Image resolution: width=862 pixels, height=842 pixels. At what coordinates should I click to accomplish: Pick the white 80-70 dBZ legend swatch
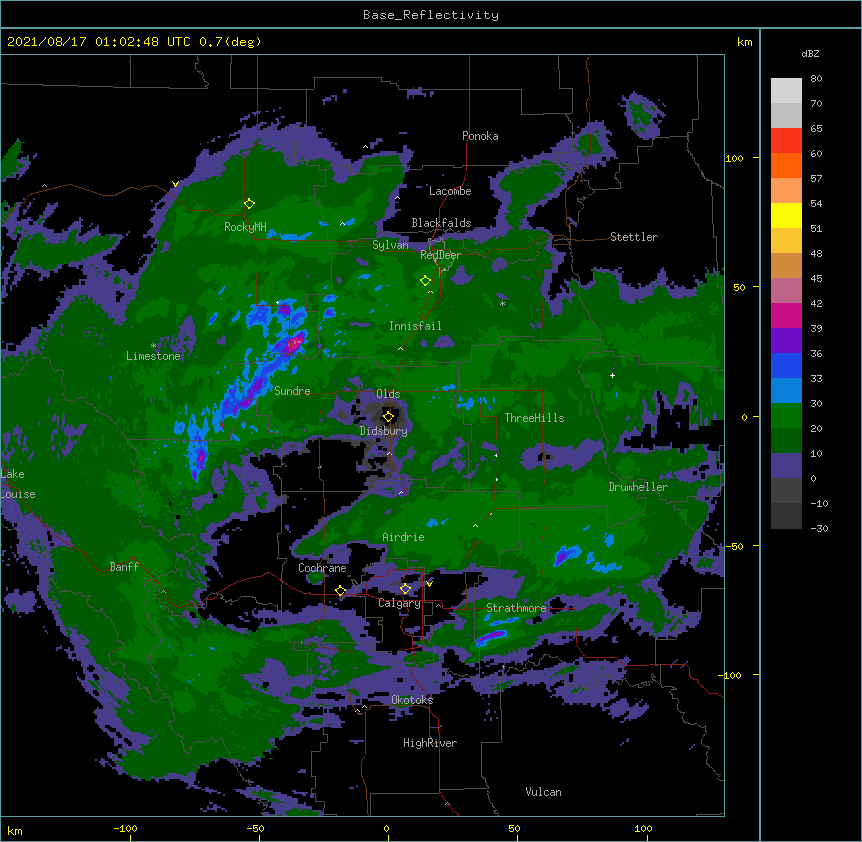coord(786,91)
